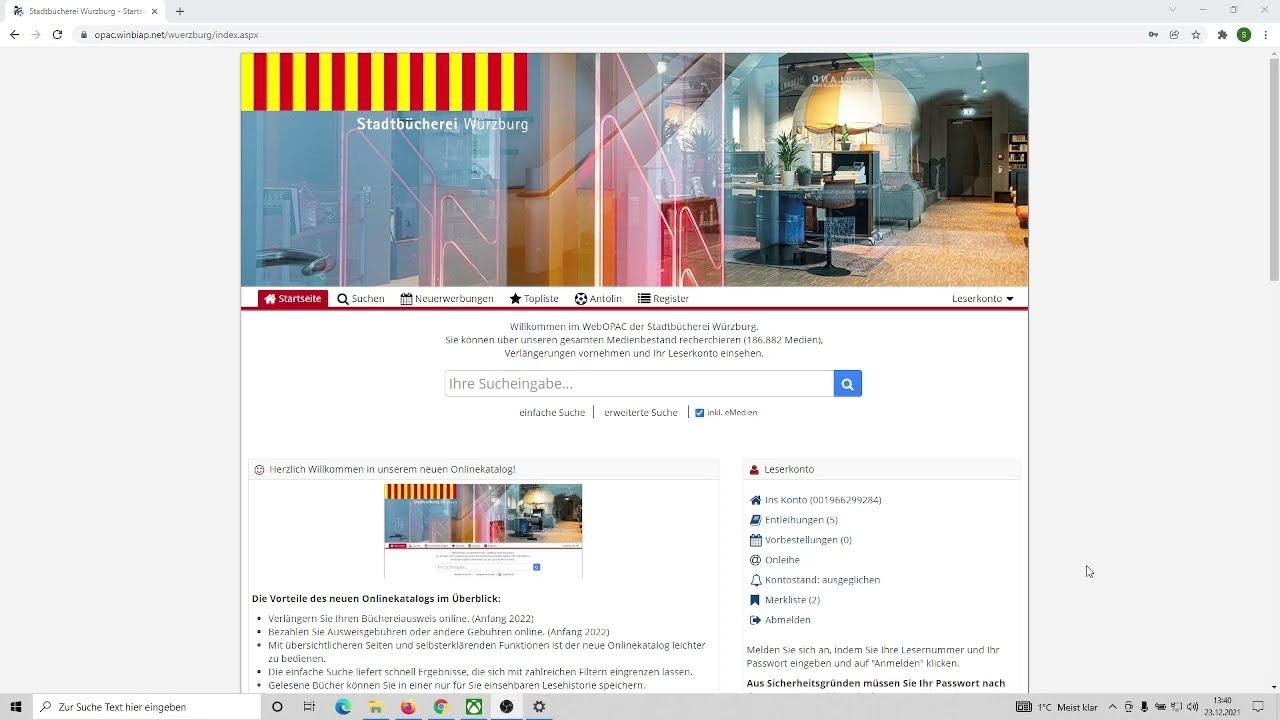
Task: Click the online catalog preview thumbnail
Action: click(x=483, y=531)
